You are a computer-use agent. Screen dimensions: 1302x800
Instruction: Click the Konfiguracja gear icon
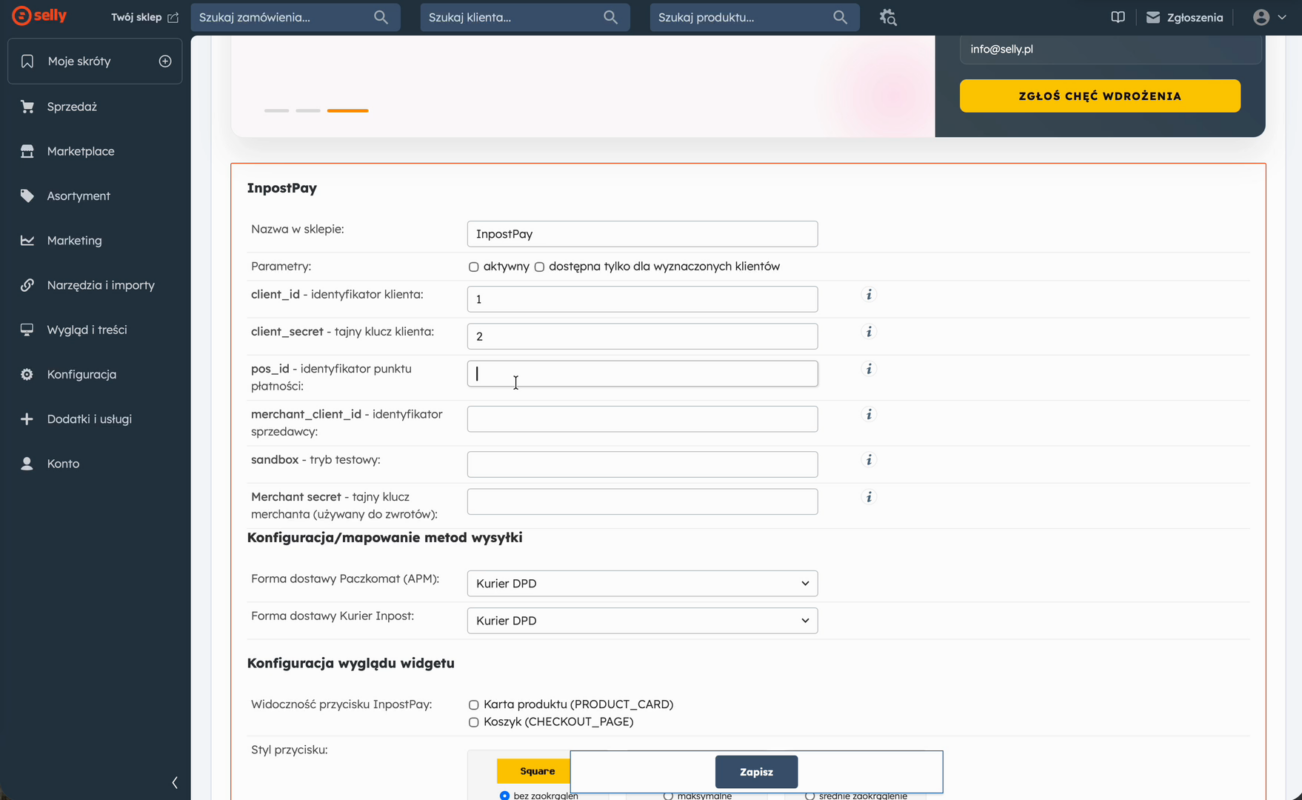click(27, 375)
